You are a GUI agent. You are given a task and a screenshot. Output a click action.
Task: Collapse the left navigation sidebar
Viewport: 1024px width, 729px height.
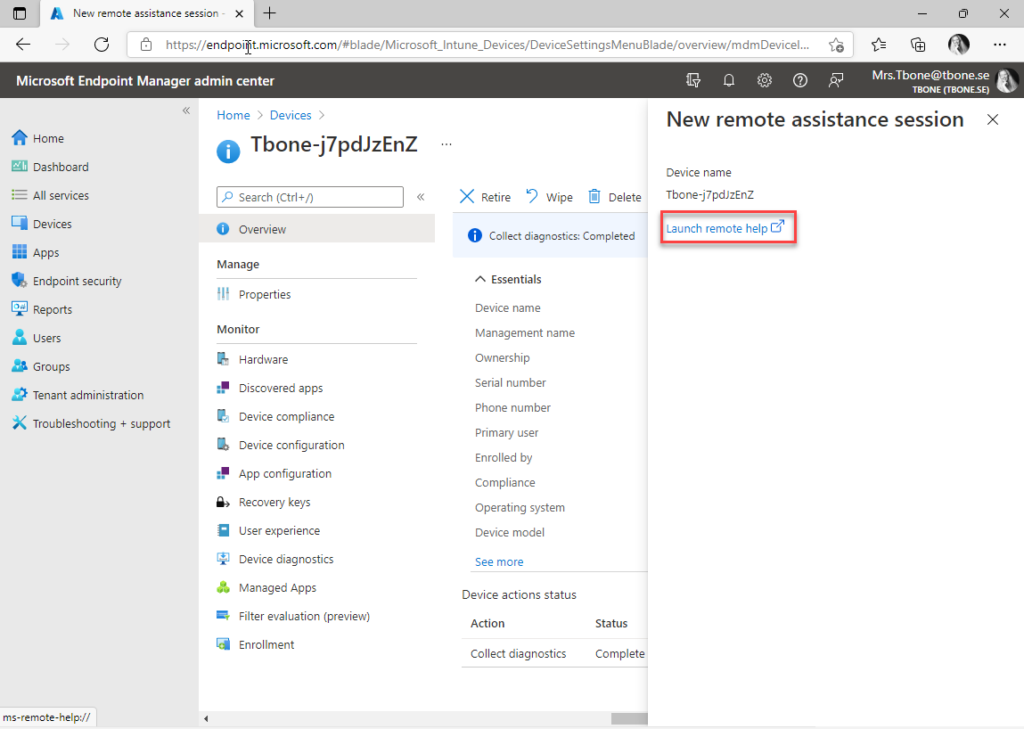[186, 110]
